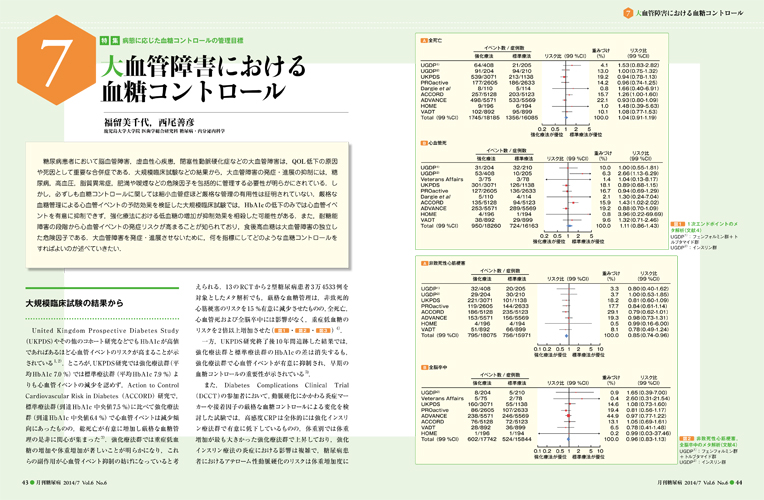
Task: Click the panel label 心血管死
Action: 438,143
